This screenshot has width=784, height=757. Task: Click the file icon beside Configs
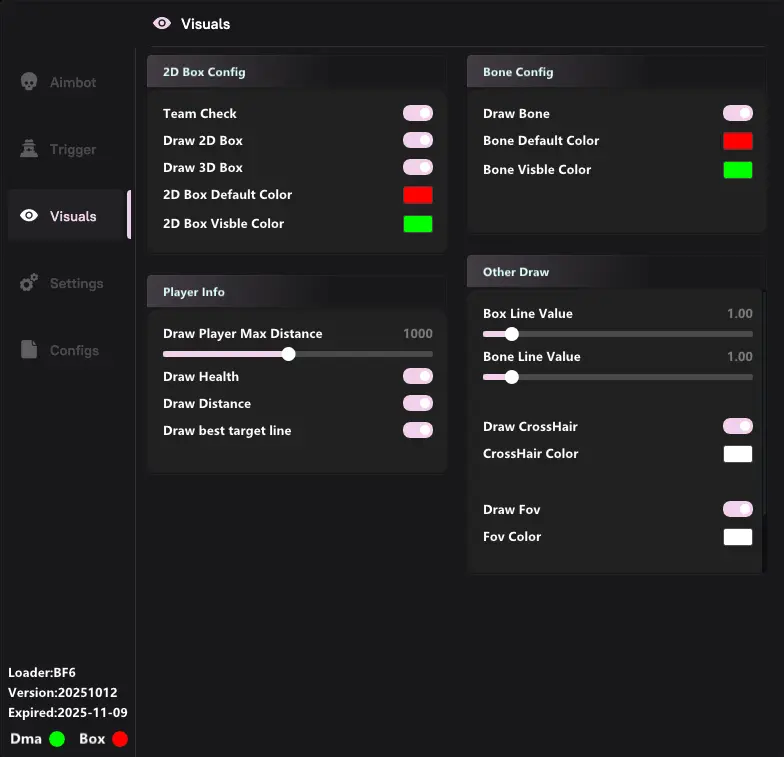(29, 350)
